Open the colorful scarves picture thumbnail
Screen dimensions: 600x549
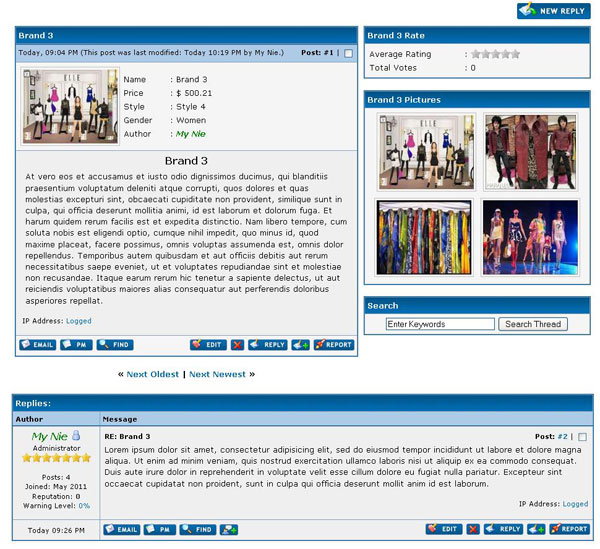[x=424, y=238]
